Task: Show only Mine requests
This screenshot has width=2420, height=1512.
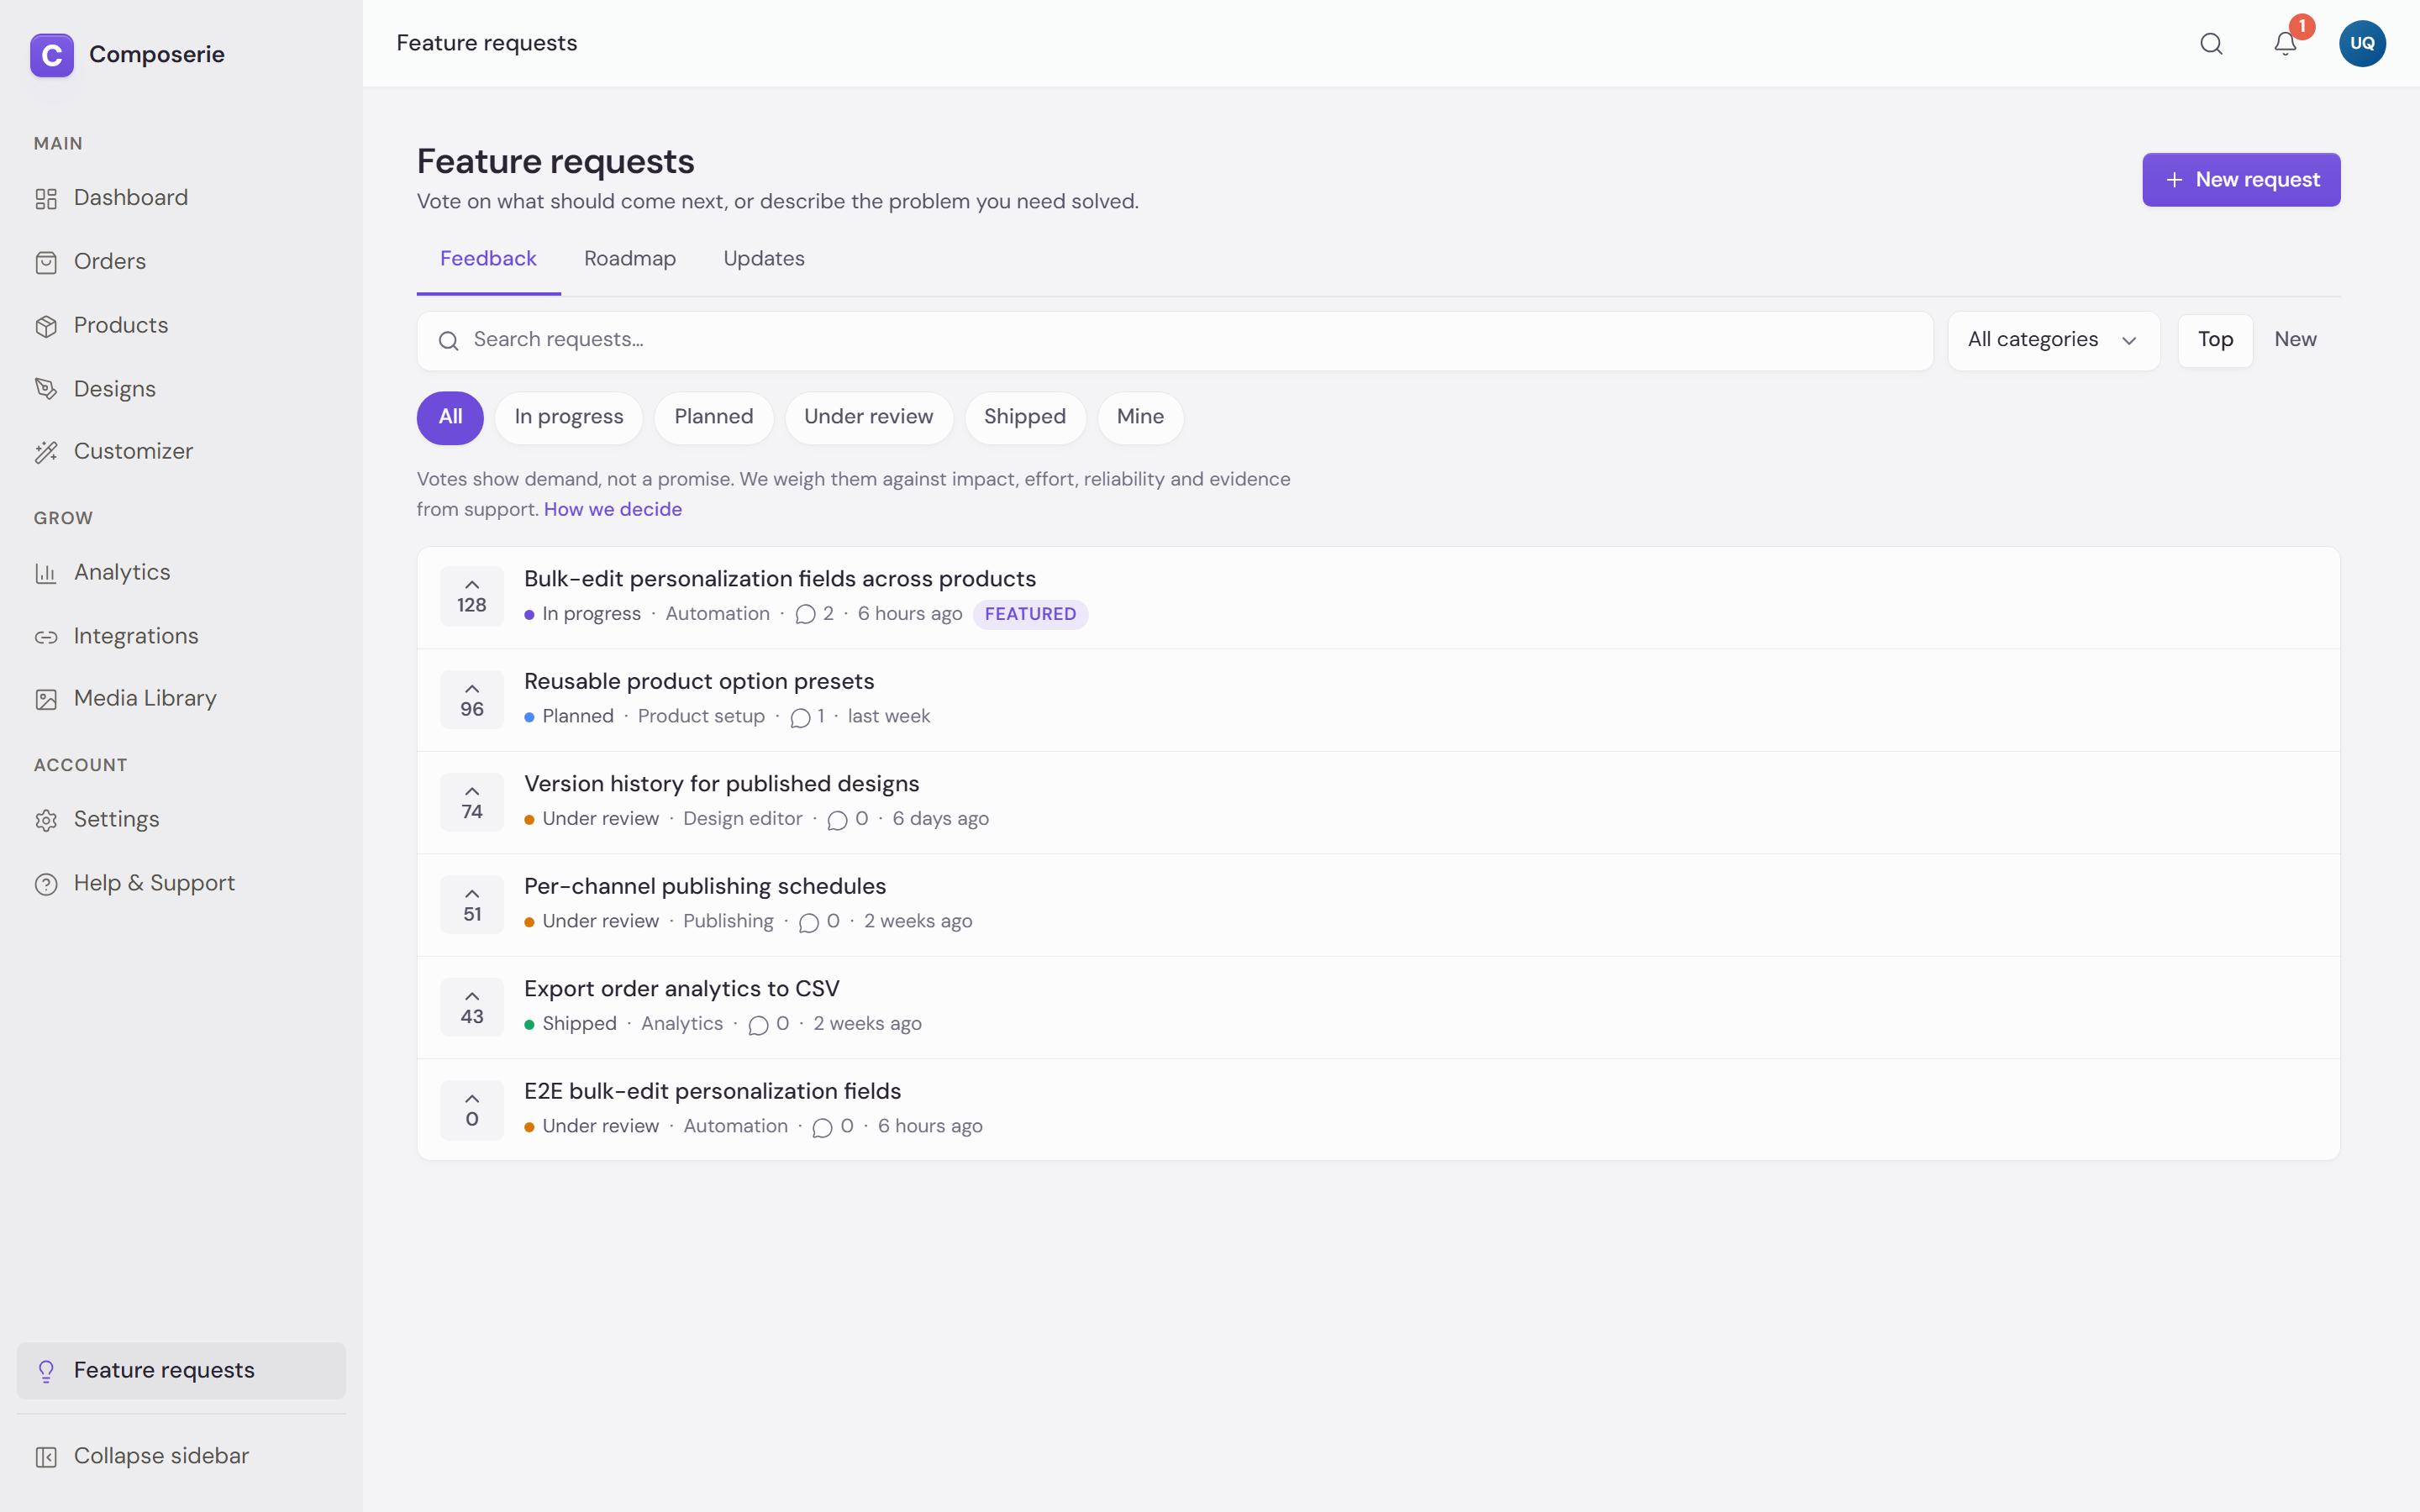Action: click(x=1140, y=417)
